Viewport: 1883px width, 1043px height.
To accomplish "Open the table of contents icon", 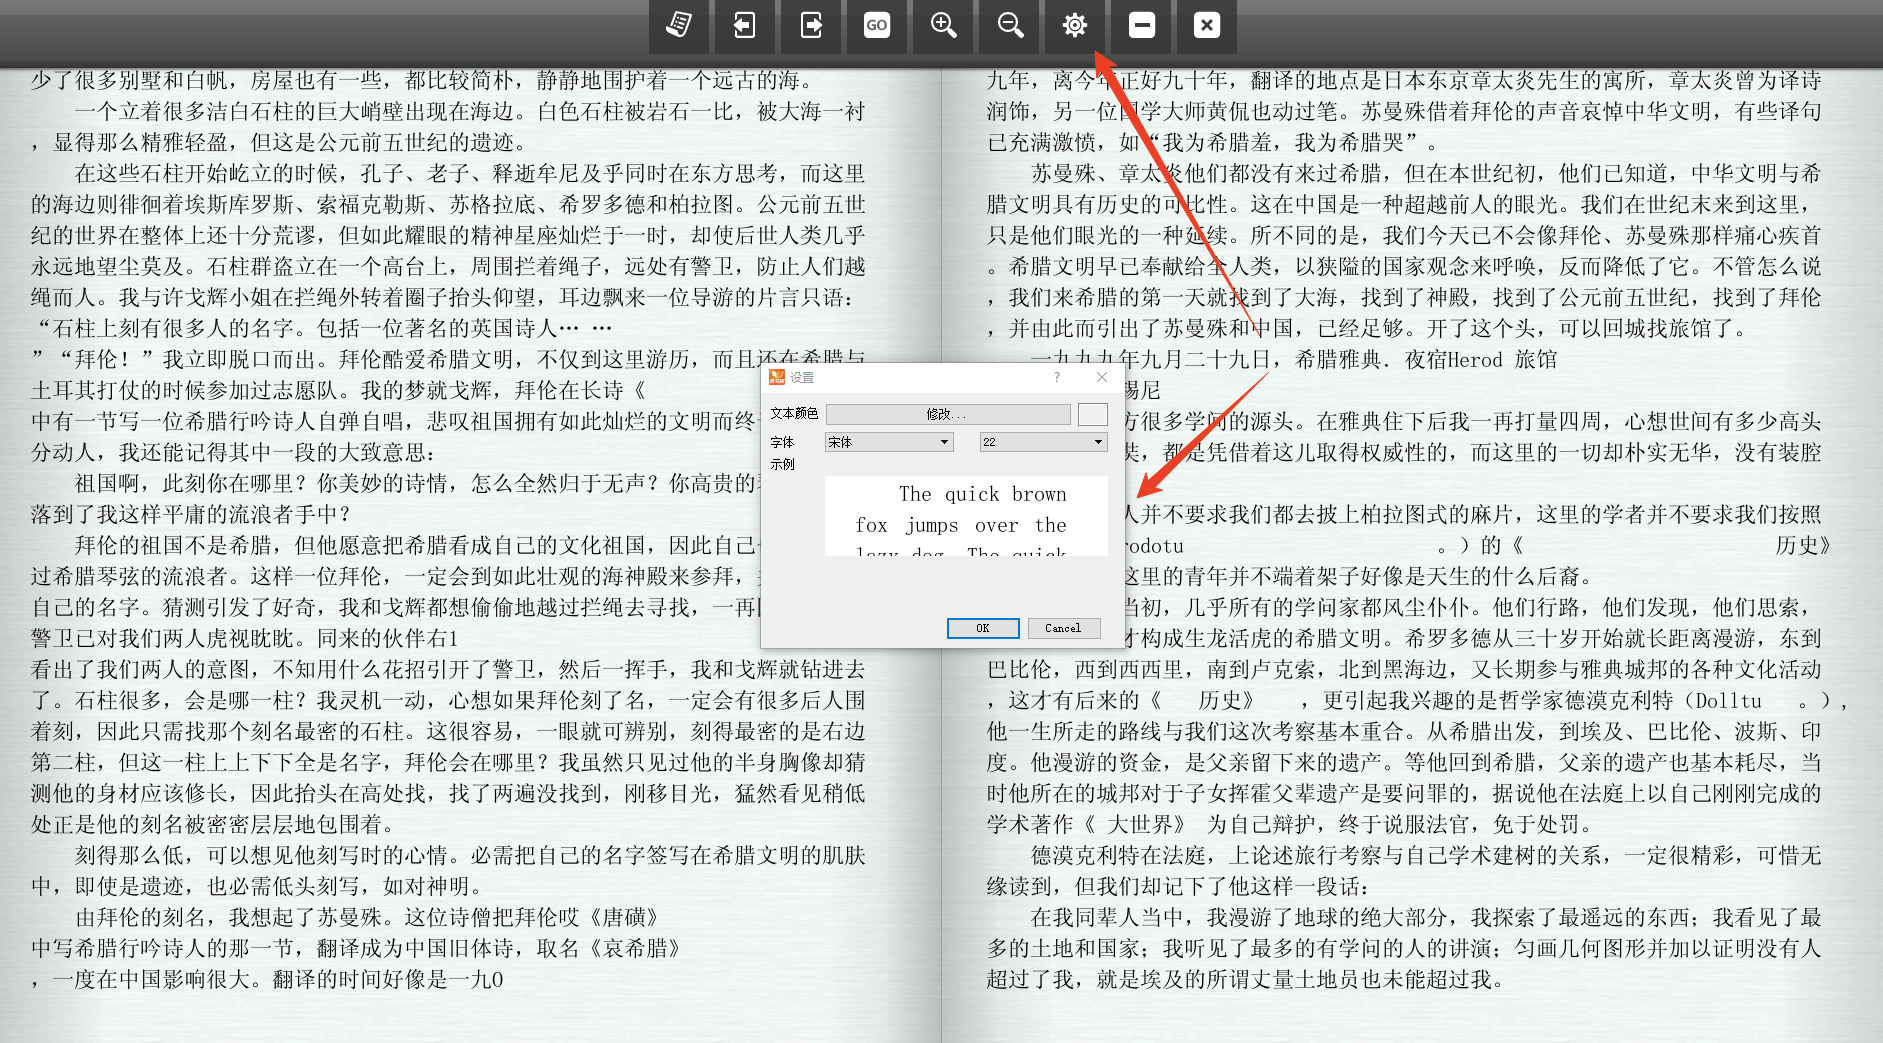I will coord(679,25).
